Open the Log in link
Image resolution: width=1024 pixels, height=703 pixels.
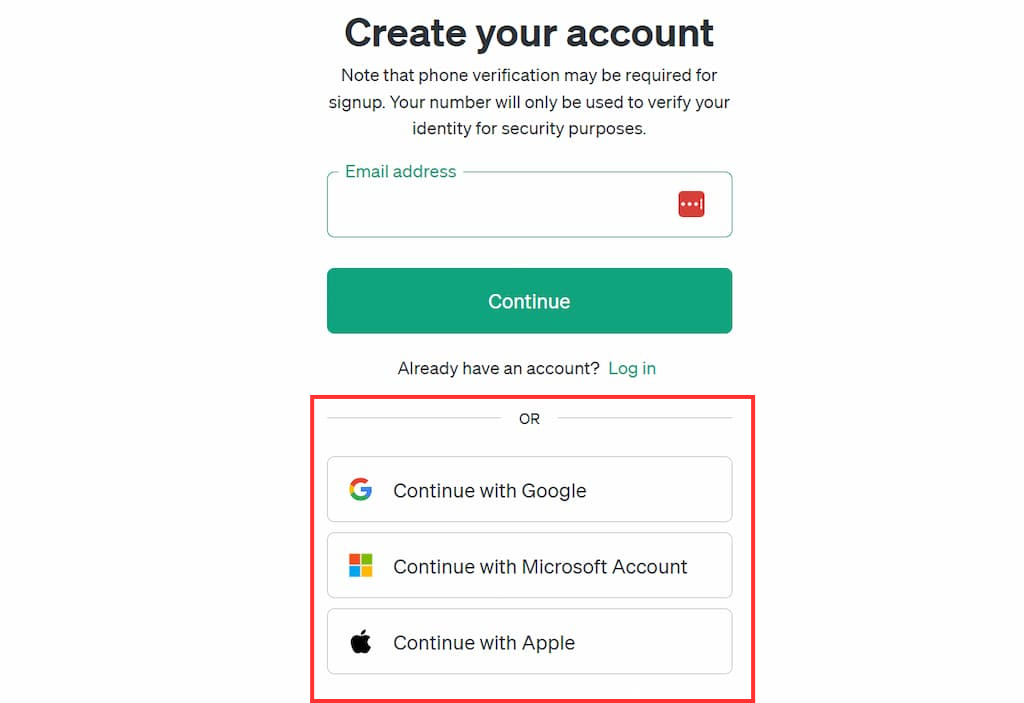[632, 368]
